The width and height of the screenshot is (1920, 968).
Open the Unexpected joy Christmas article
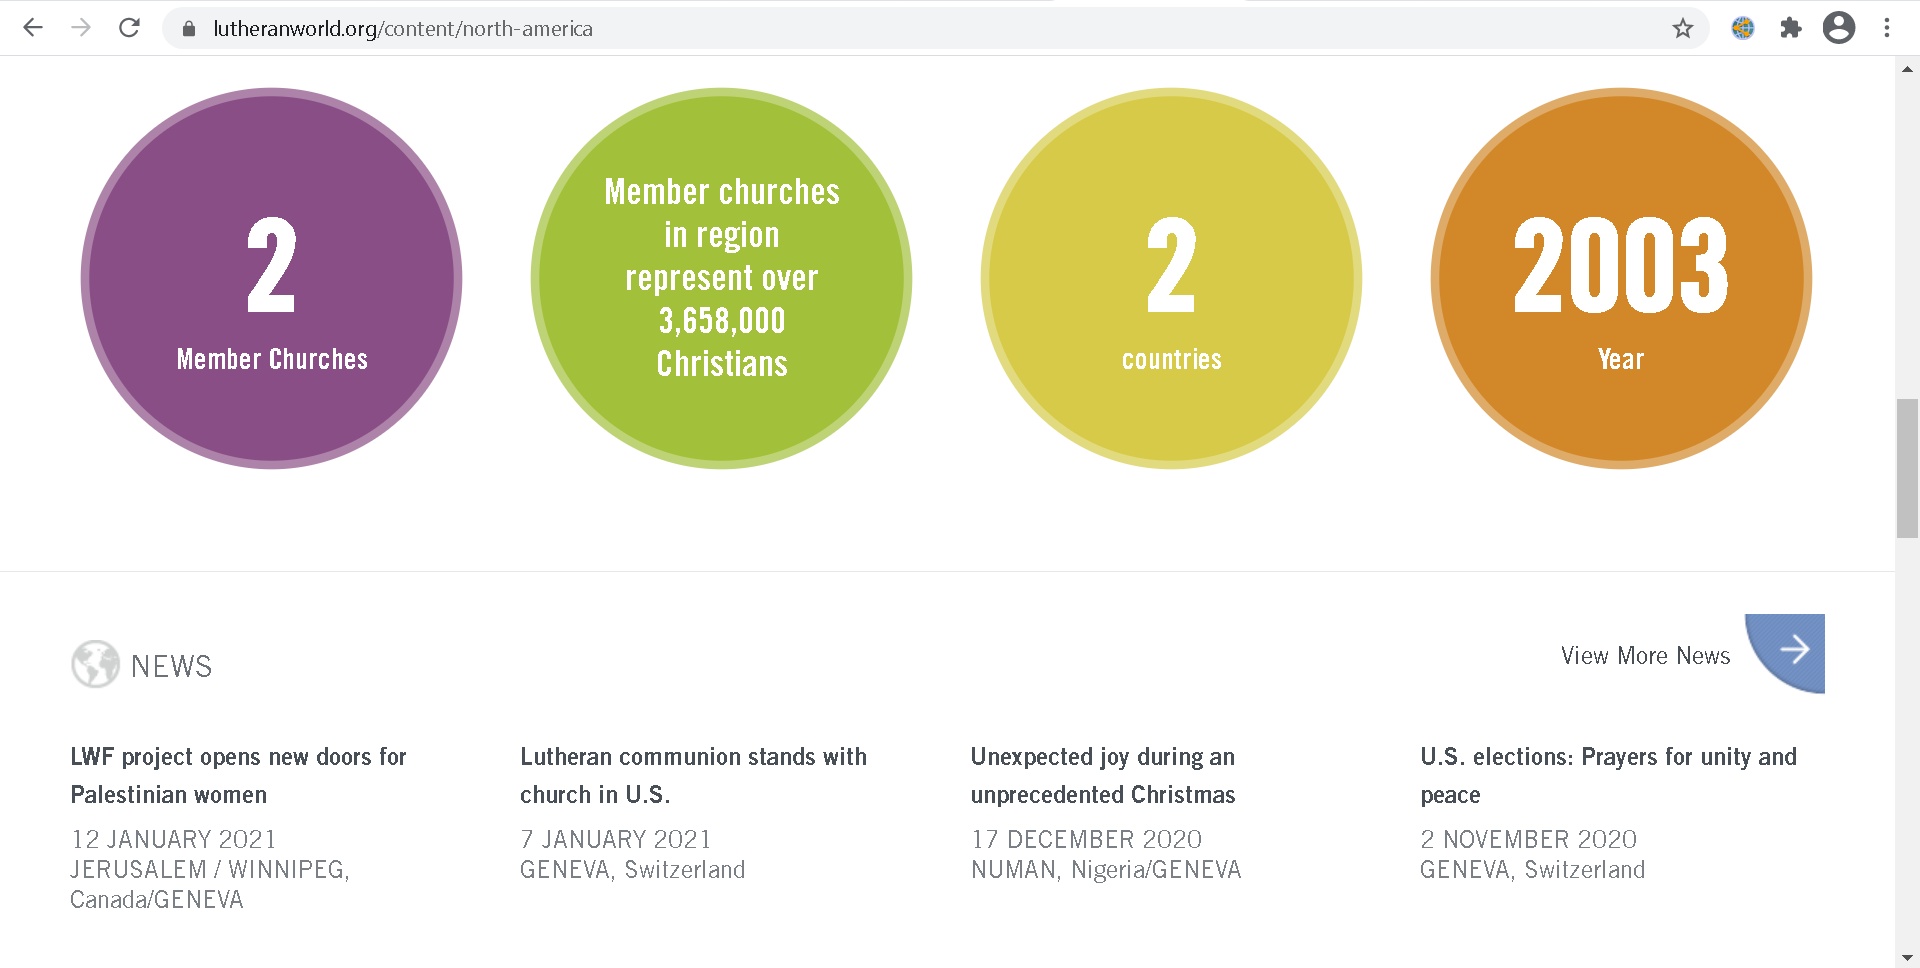coord(1103,776)
